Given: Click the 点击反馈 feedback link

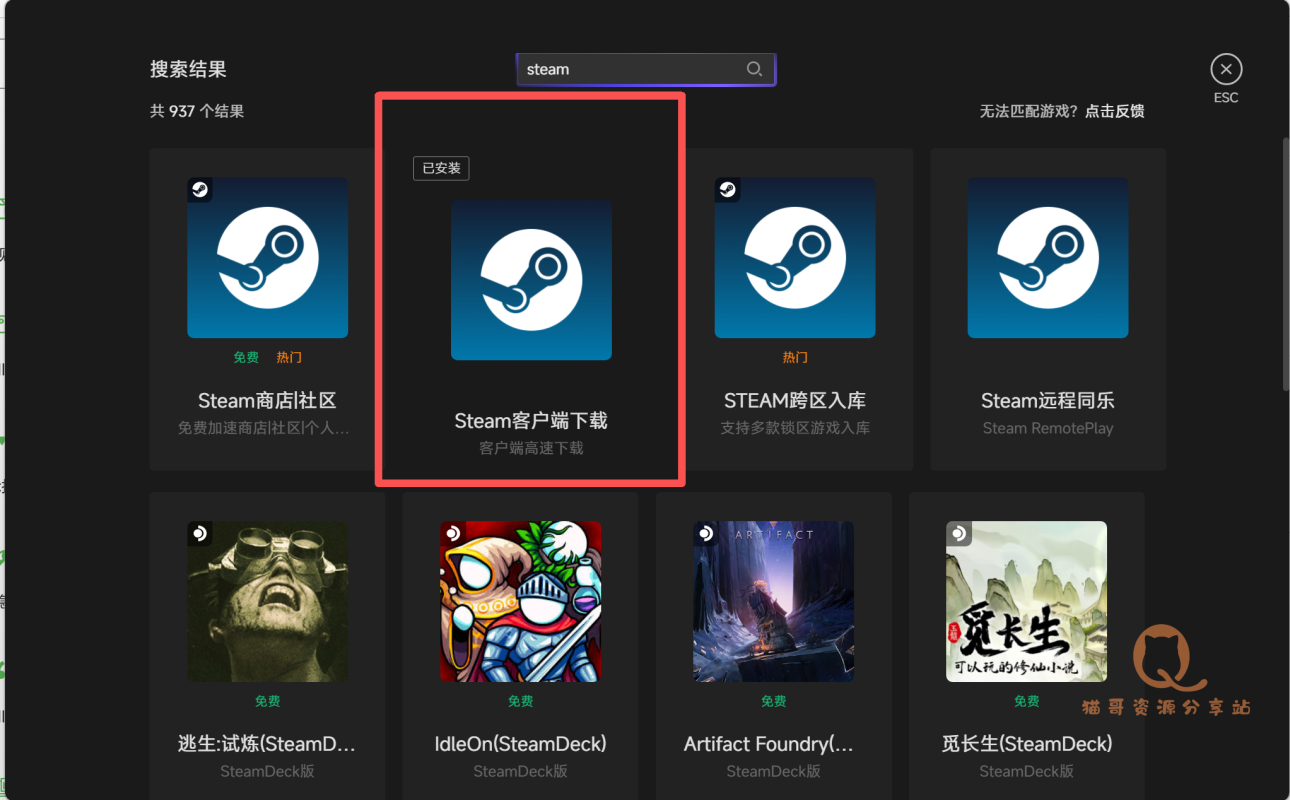Looking at the screenshot, I should point(1115,111).
